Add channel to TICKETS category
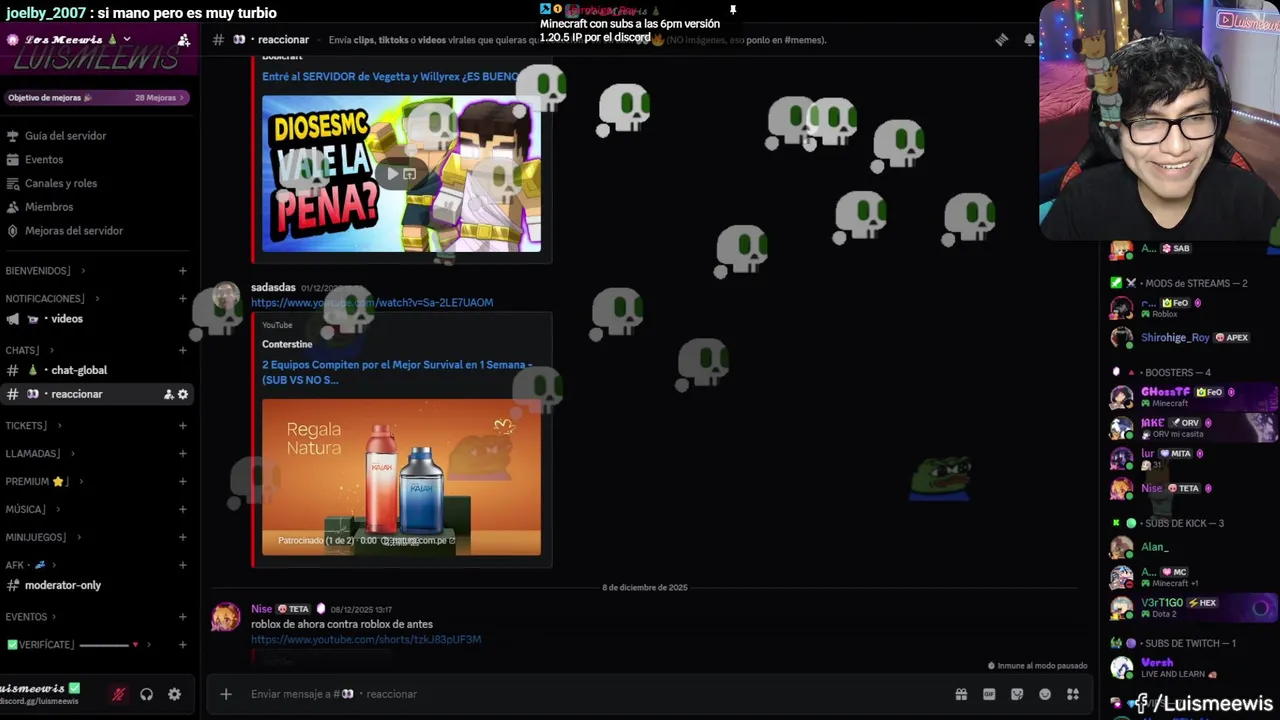 pos(183,426)
